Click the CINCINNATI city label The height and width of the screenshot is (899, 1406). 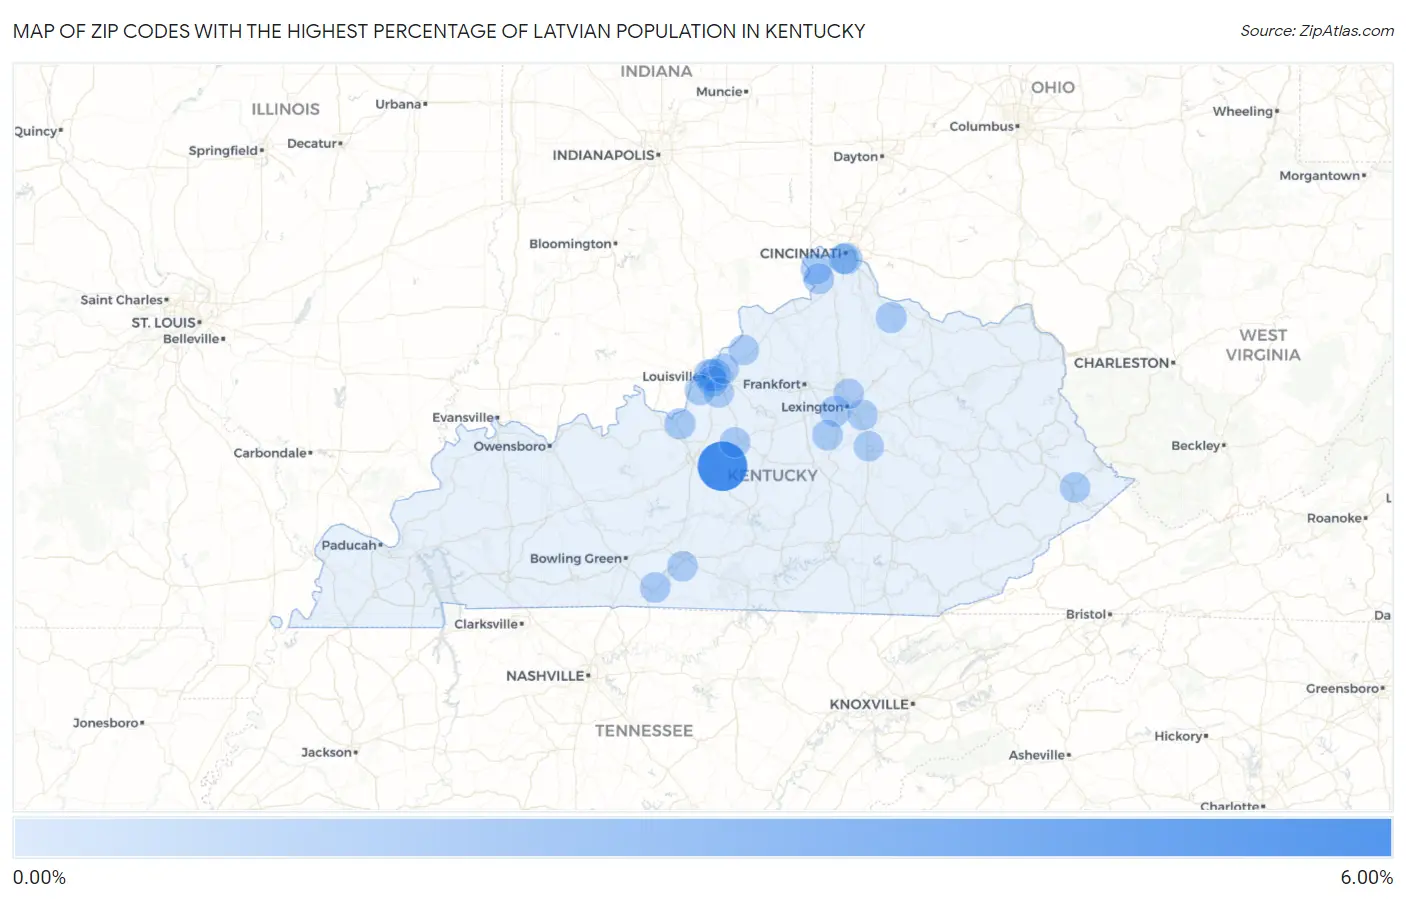(801, 253)
